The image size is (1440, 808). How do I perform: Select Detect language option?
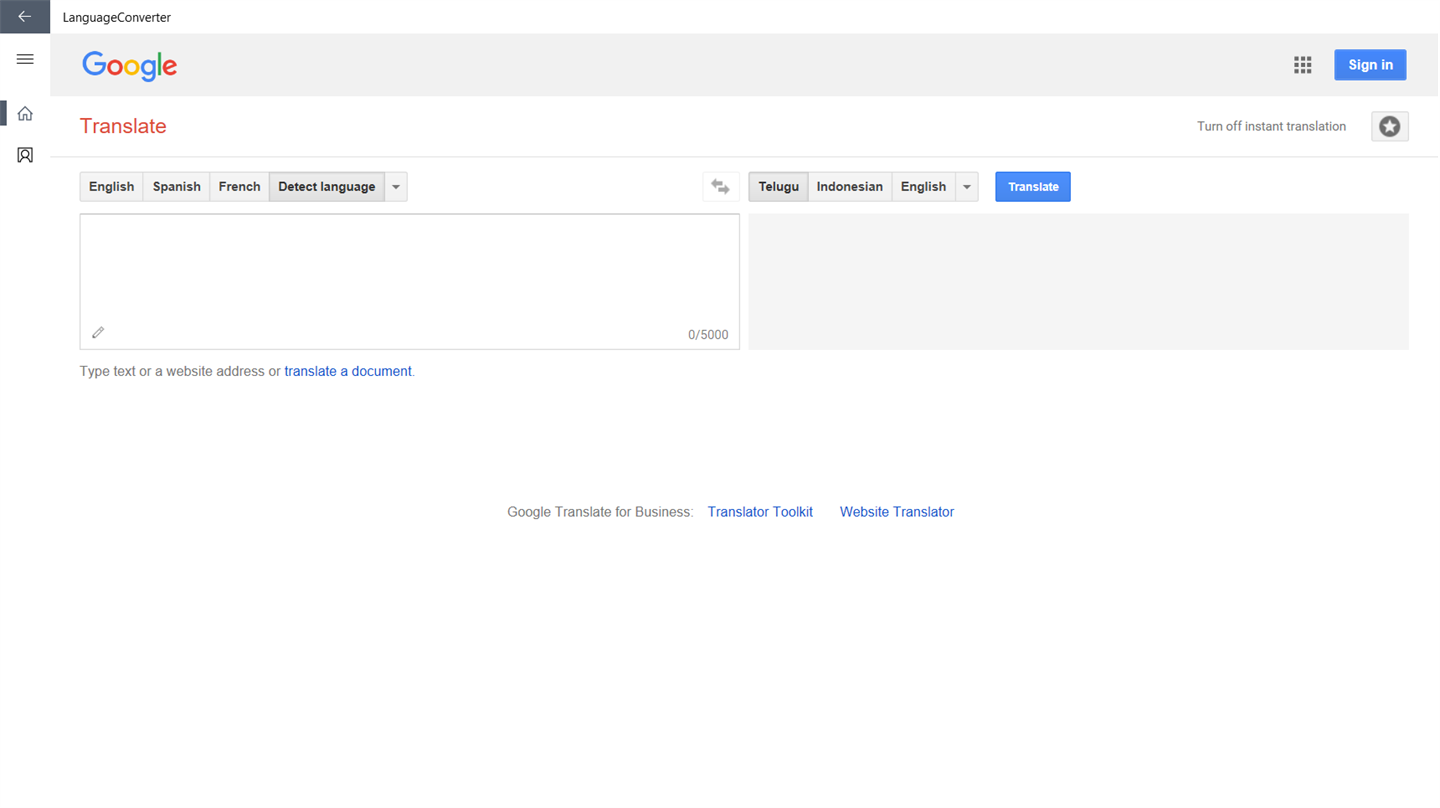point(327,187)
